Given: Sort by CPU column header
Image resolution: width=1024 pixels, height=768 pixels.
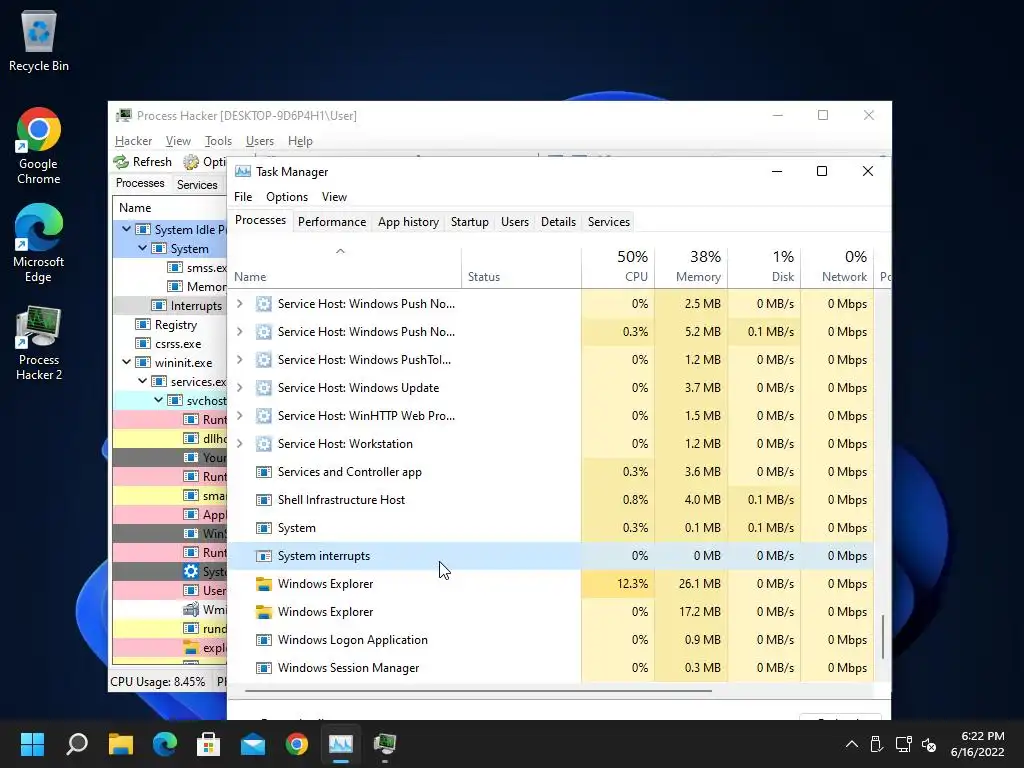Looking at the screenshot, I should coord(618,266).
